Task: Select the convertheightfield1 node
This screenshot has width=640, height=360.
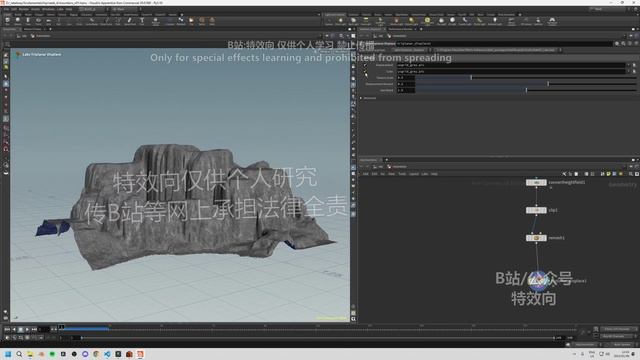Action: coord(536,182)
